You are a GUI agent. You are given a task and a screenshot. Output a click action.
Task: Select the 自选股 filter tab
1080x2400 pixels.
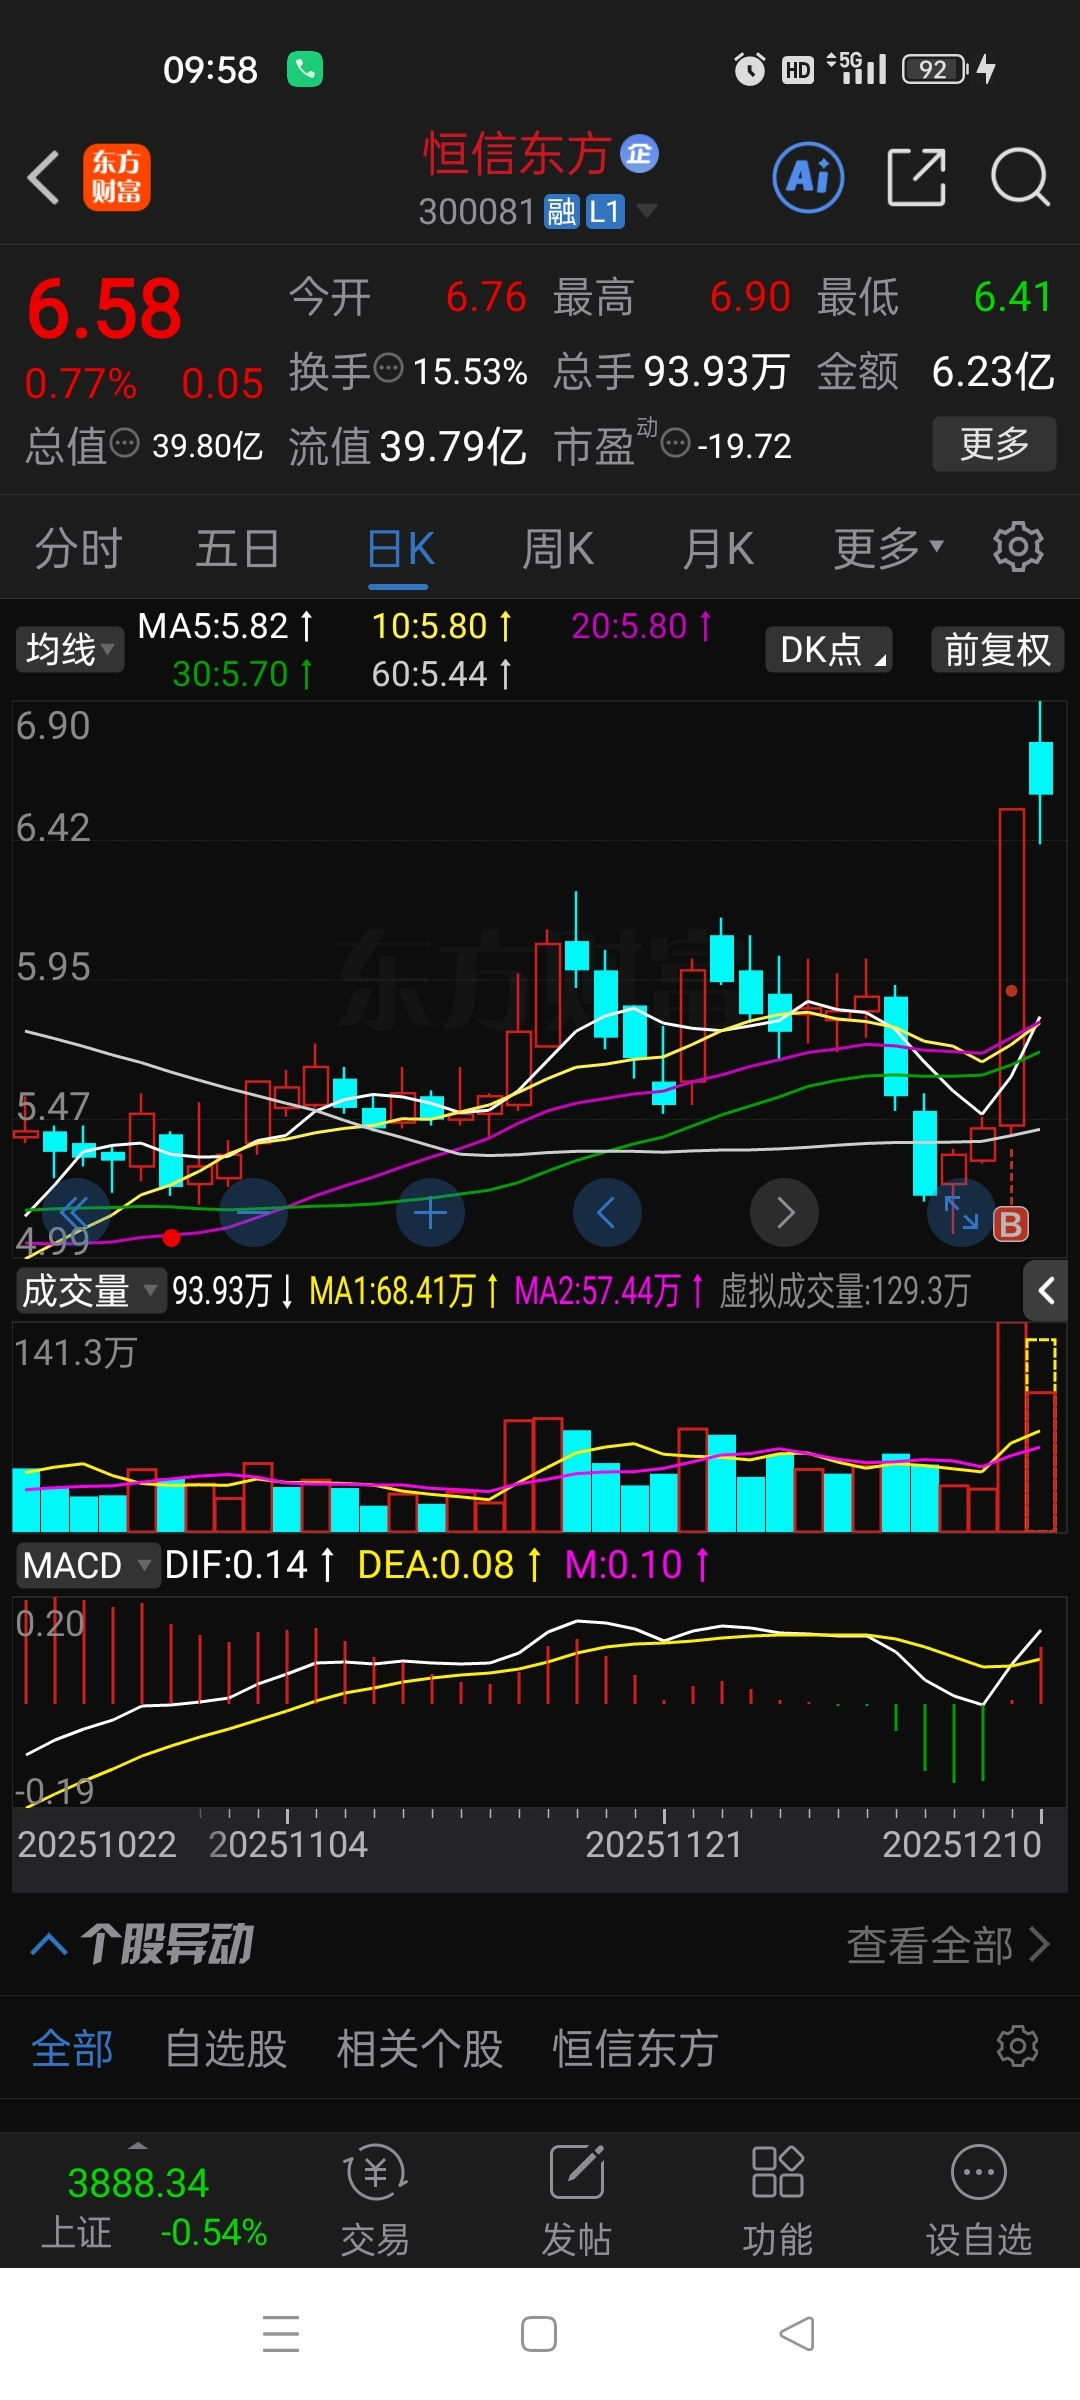coord(226,2049)
